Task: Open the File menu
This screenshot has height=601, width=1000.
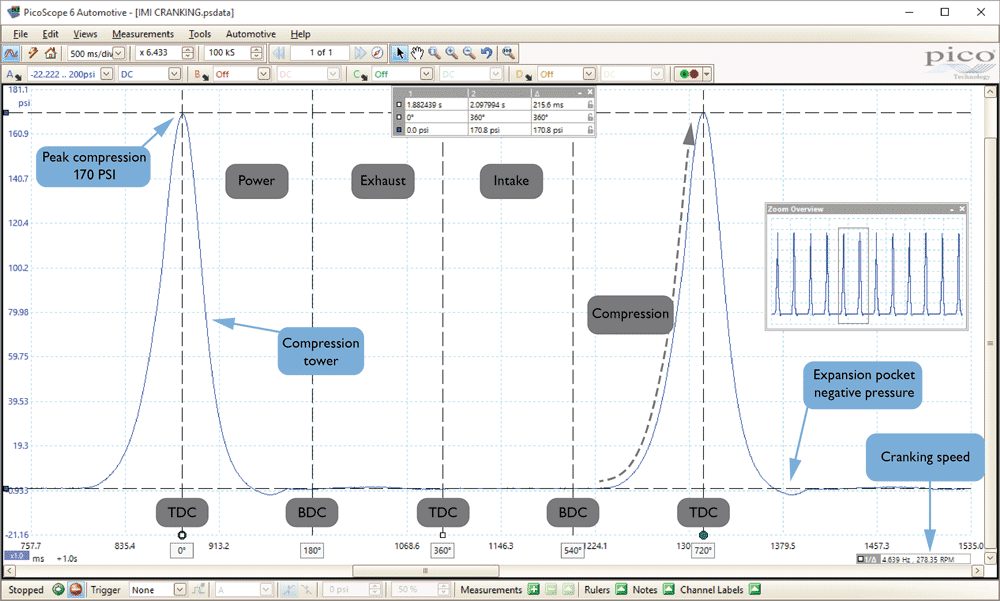Action: (20, 34)
